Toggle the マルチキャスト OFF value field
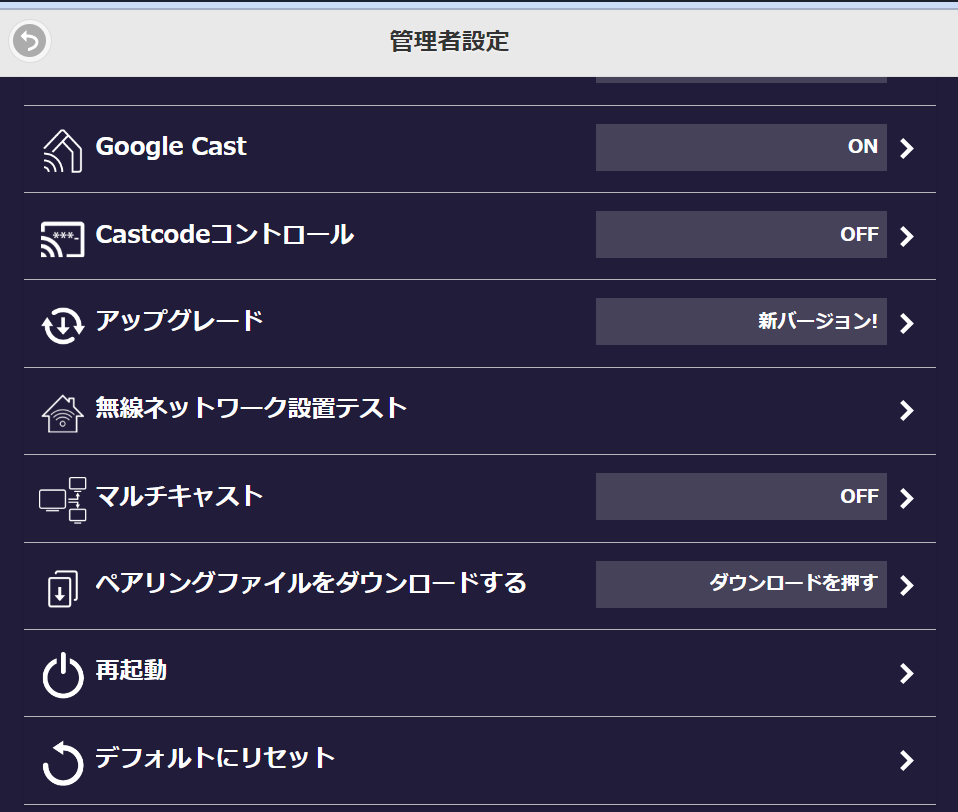958x812 pixels. (740, 497)
